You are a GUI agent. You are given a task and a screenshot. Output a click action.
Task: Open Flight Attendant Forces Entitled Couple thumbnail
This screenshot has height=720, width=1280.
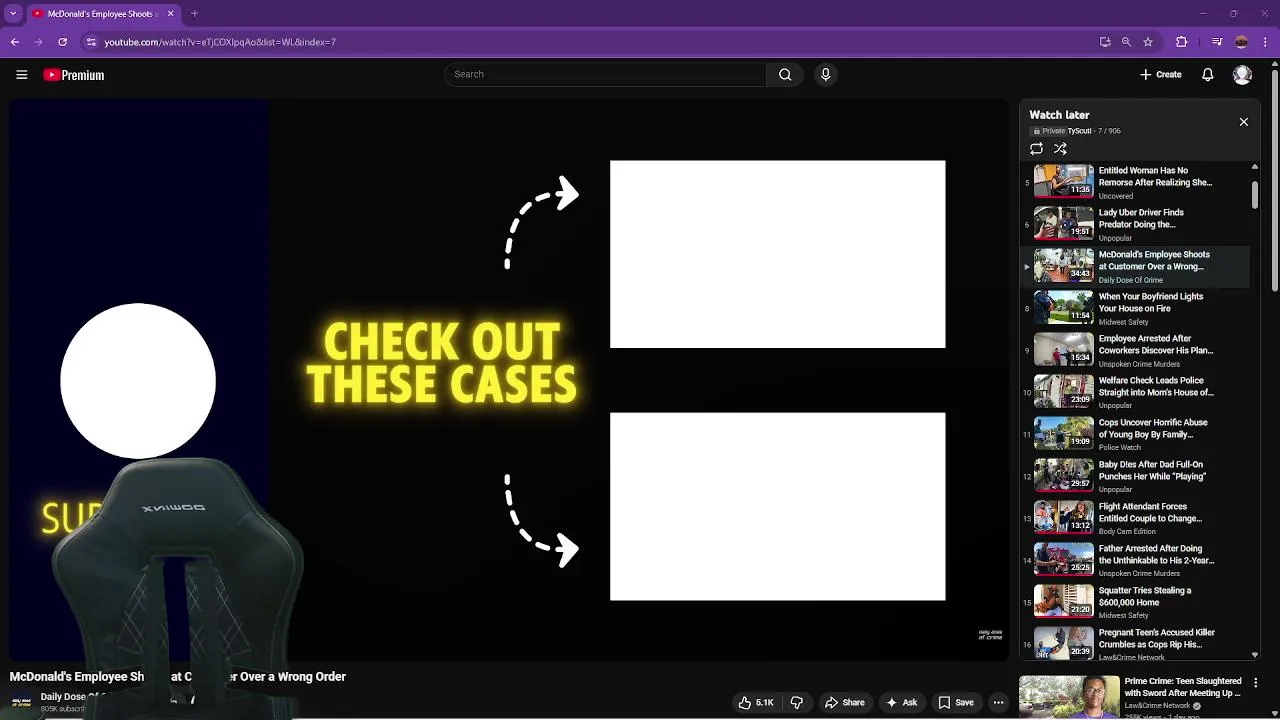pyautogui.click(x=1064, y=518)
